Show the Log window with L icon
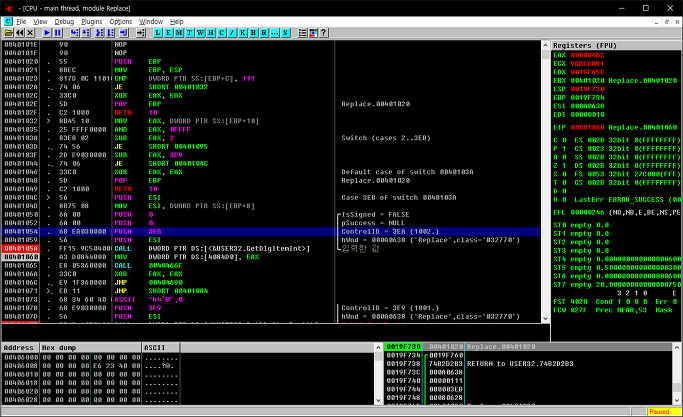 (158, 33)
